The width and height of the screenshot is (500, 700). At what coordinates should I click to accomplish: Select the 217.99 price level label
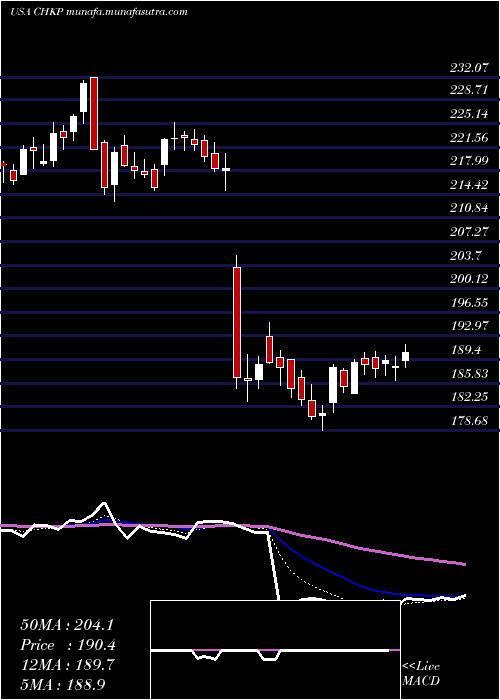click(469, 161)
